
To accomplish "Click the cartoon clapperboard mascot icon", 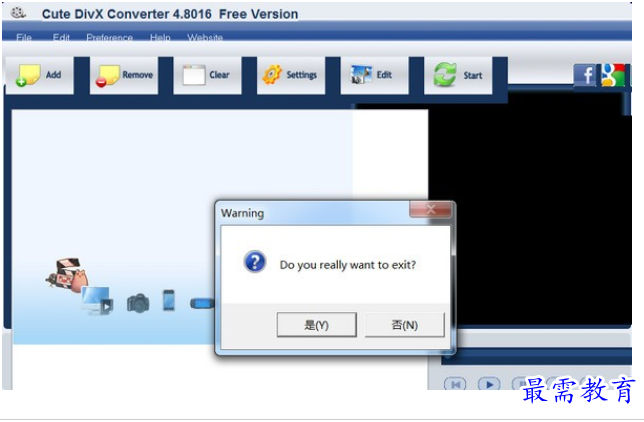I will coord(67,274).
